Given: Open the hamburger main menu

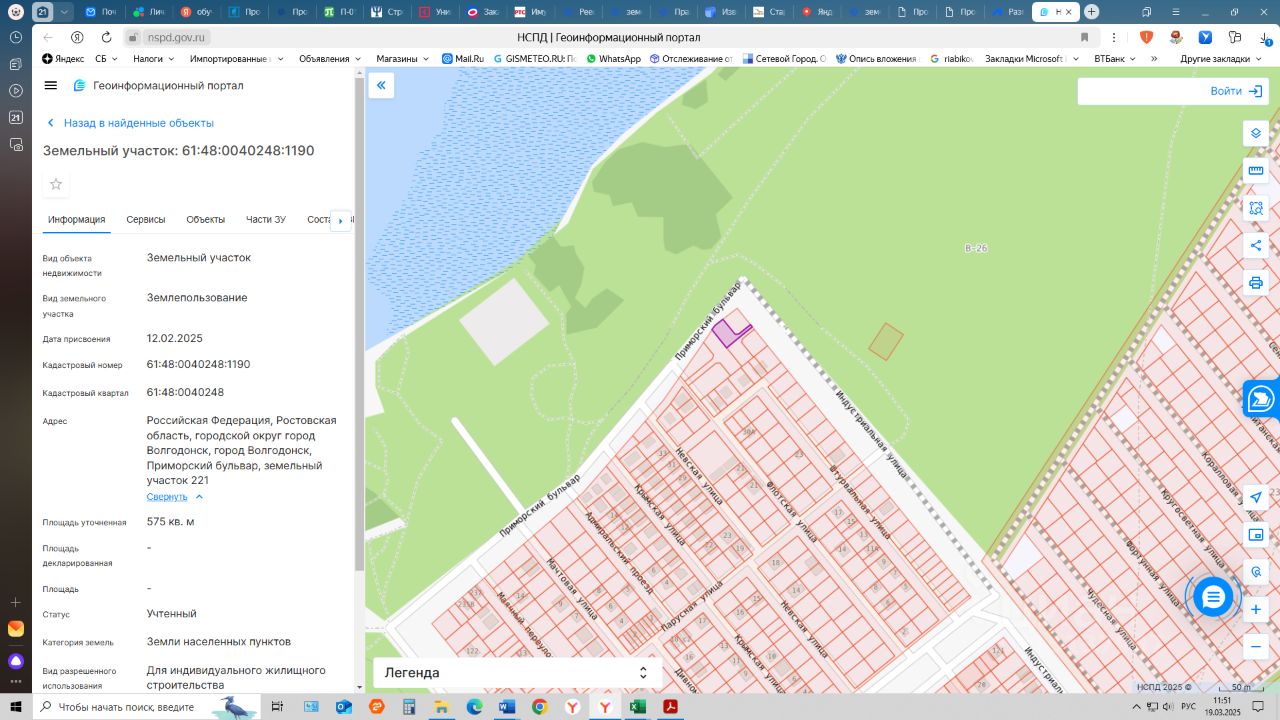Looking at the screenshot, I should [51, 86].
